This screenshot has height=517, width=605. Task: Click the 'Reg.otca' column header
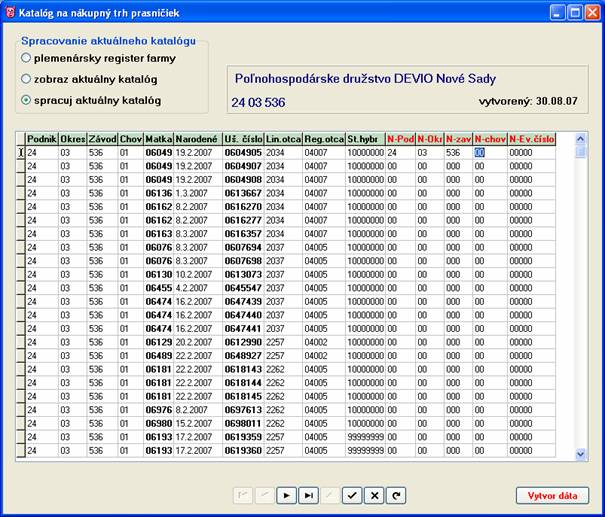coord(324,139)
